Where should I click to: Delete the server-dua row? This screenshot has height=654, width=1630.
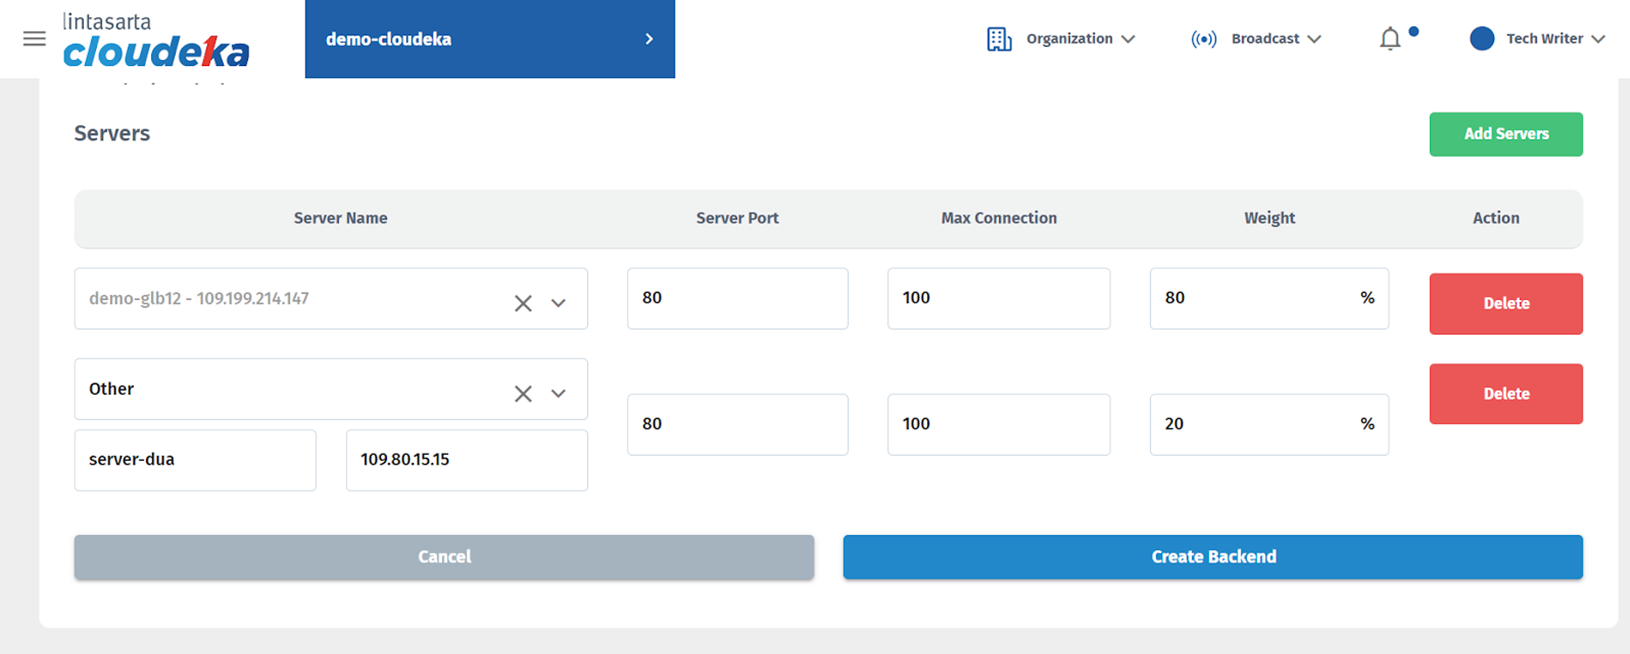coord(1505,394)
